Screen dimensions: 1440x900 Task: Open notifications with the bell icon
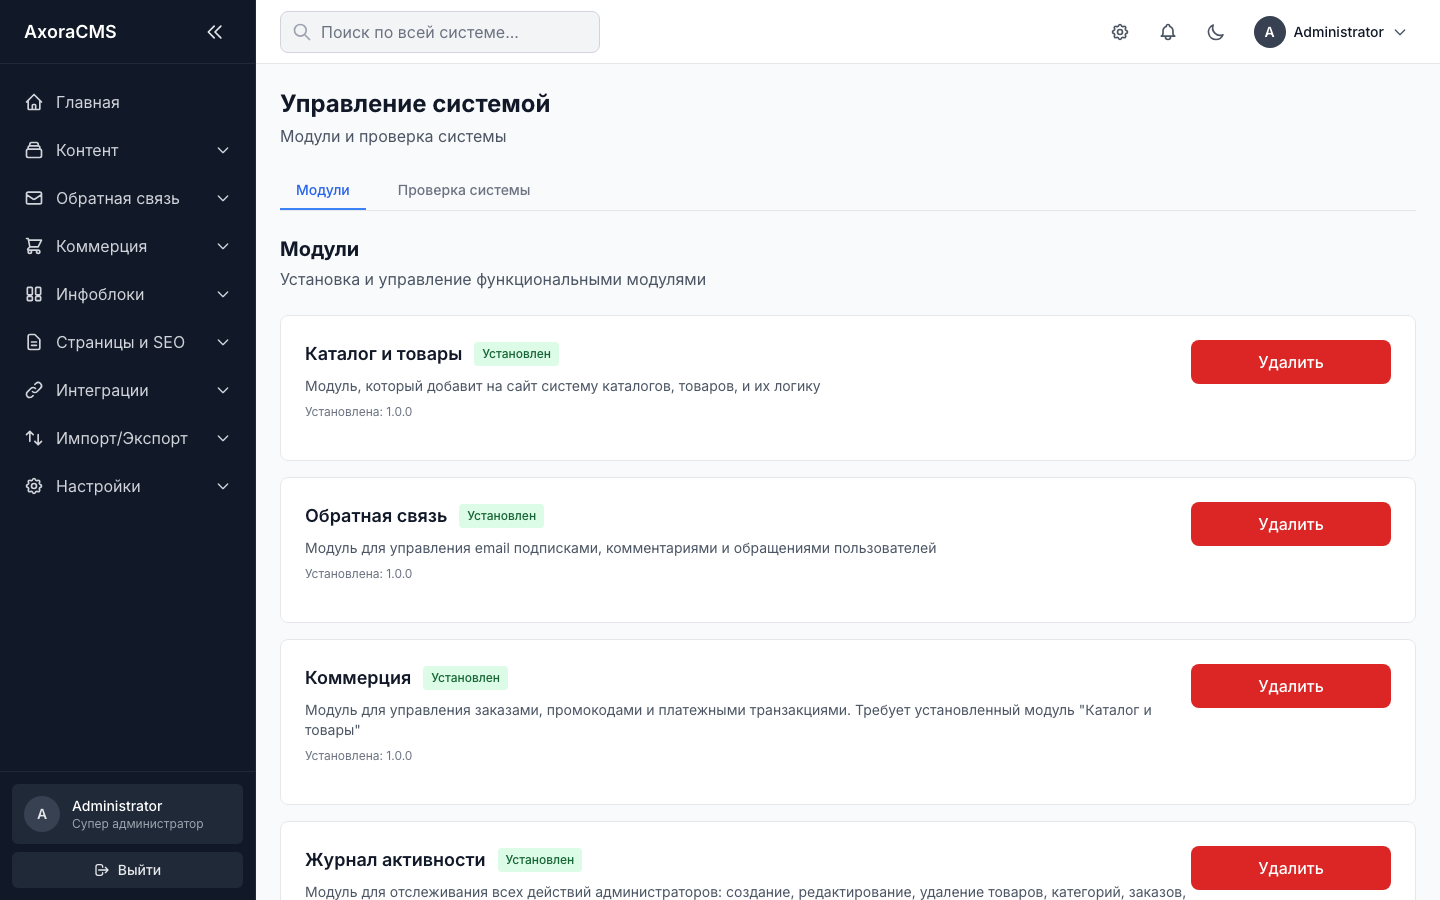pos(1168,32)
